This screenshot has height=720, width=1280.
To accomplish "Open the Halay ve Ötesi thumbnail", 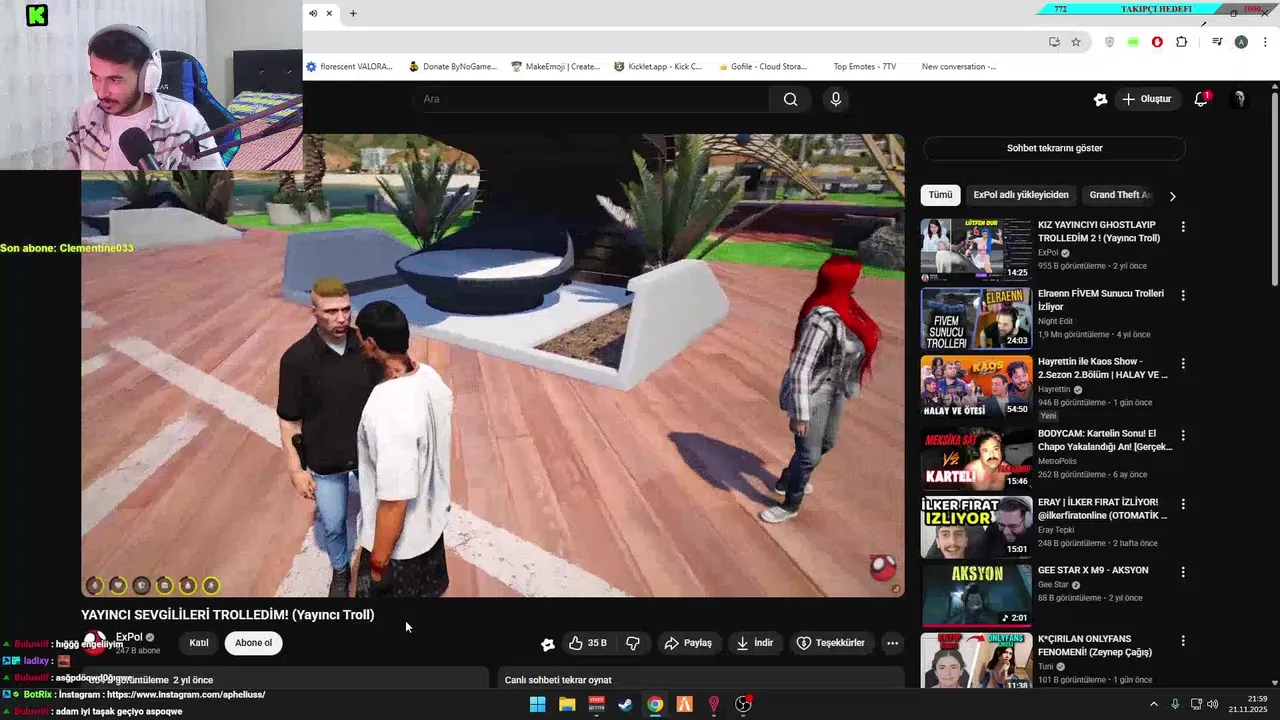I will [x=976, y=387].
